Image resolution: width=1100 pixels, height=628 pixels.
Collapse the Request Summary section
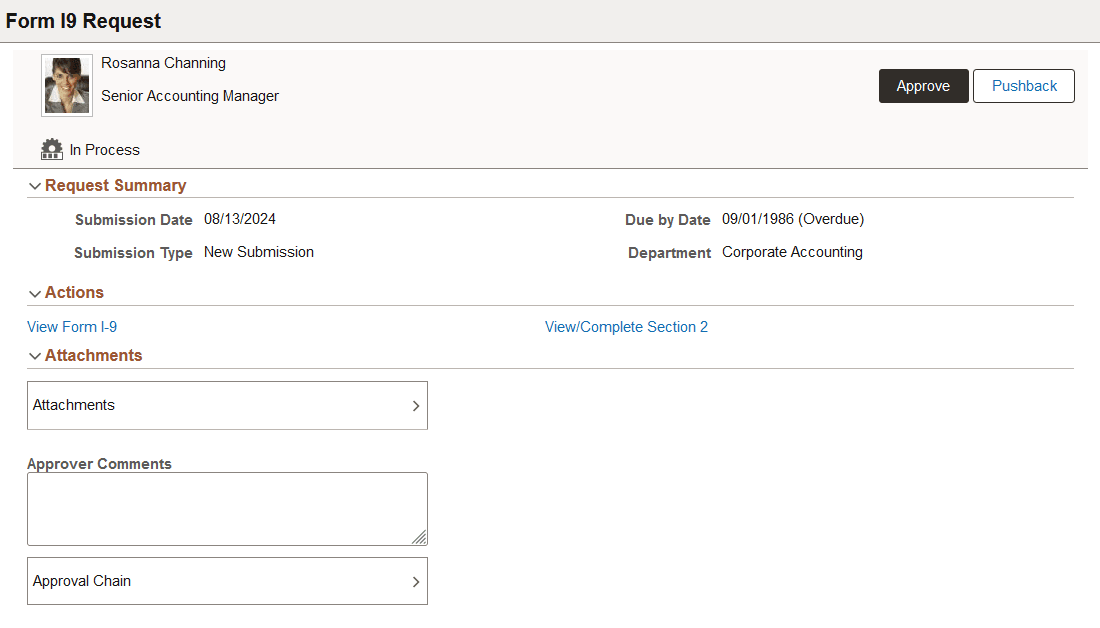point(114,185)
